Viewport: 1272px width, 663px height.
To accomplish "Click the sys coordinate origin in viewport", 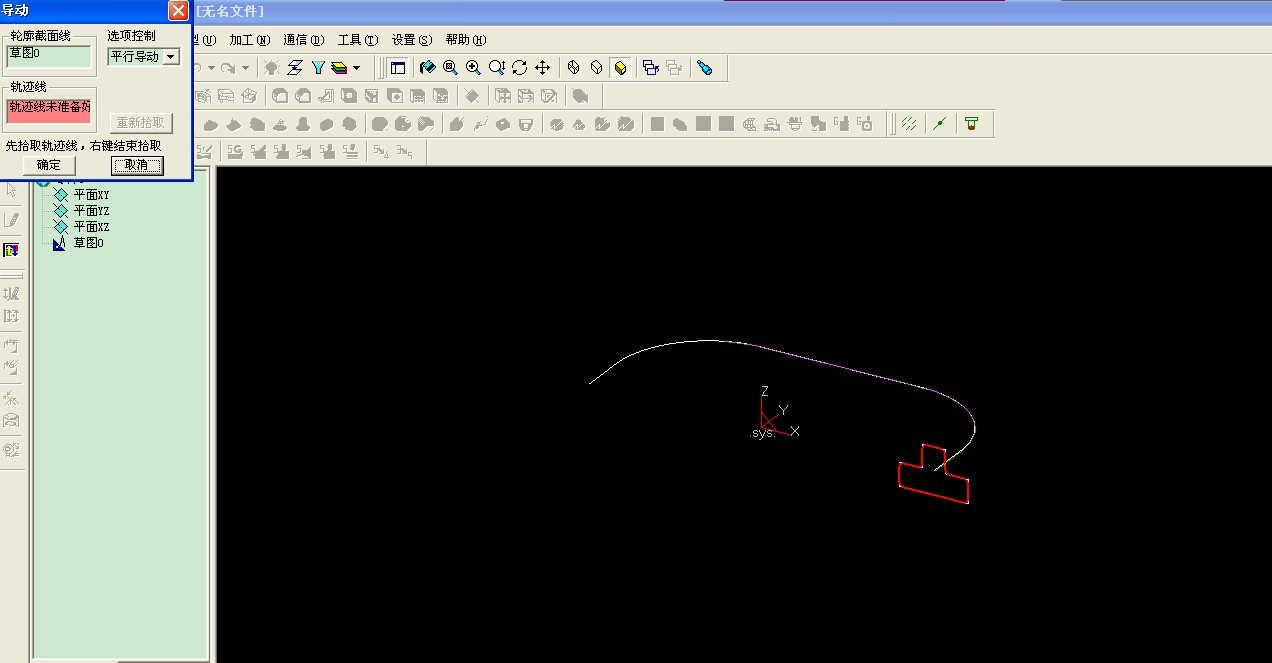I will 762,430.
